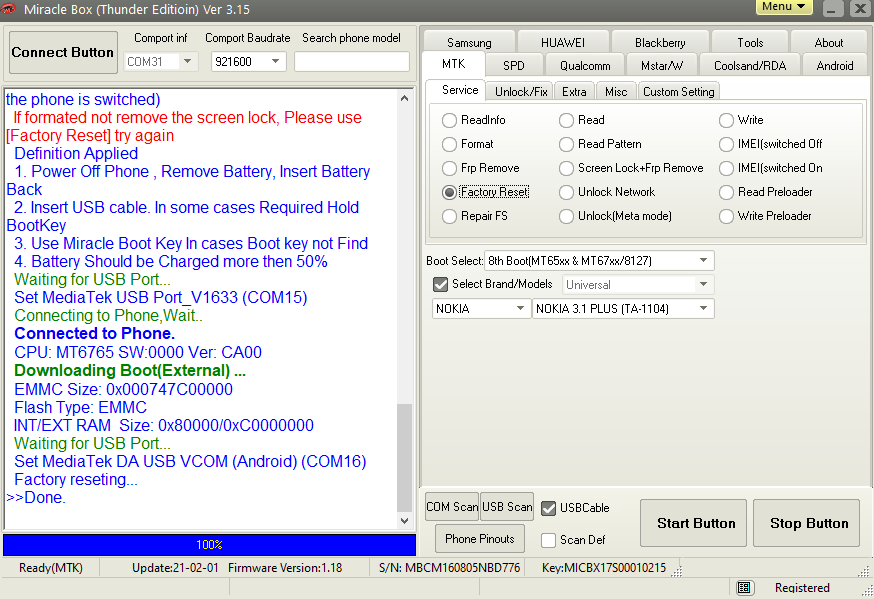Select the ReadInfo radio option
The width and height of the screenshot is (874, 599).
(x=449, y=120)
